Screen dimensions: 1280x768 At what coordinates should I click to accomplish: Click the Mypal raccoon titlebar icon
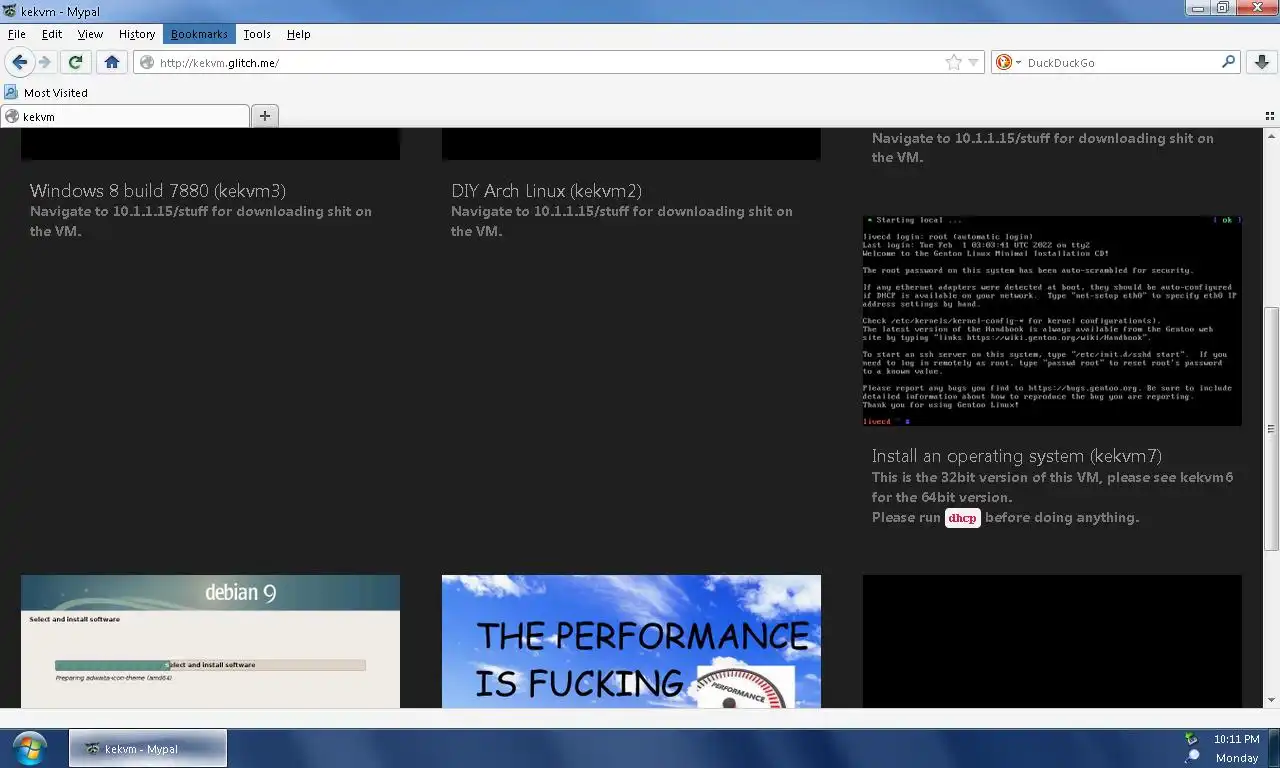[x=10, y=11]
